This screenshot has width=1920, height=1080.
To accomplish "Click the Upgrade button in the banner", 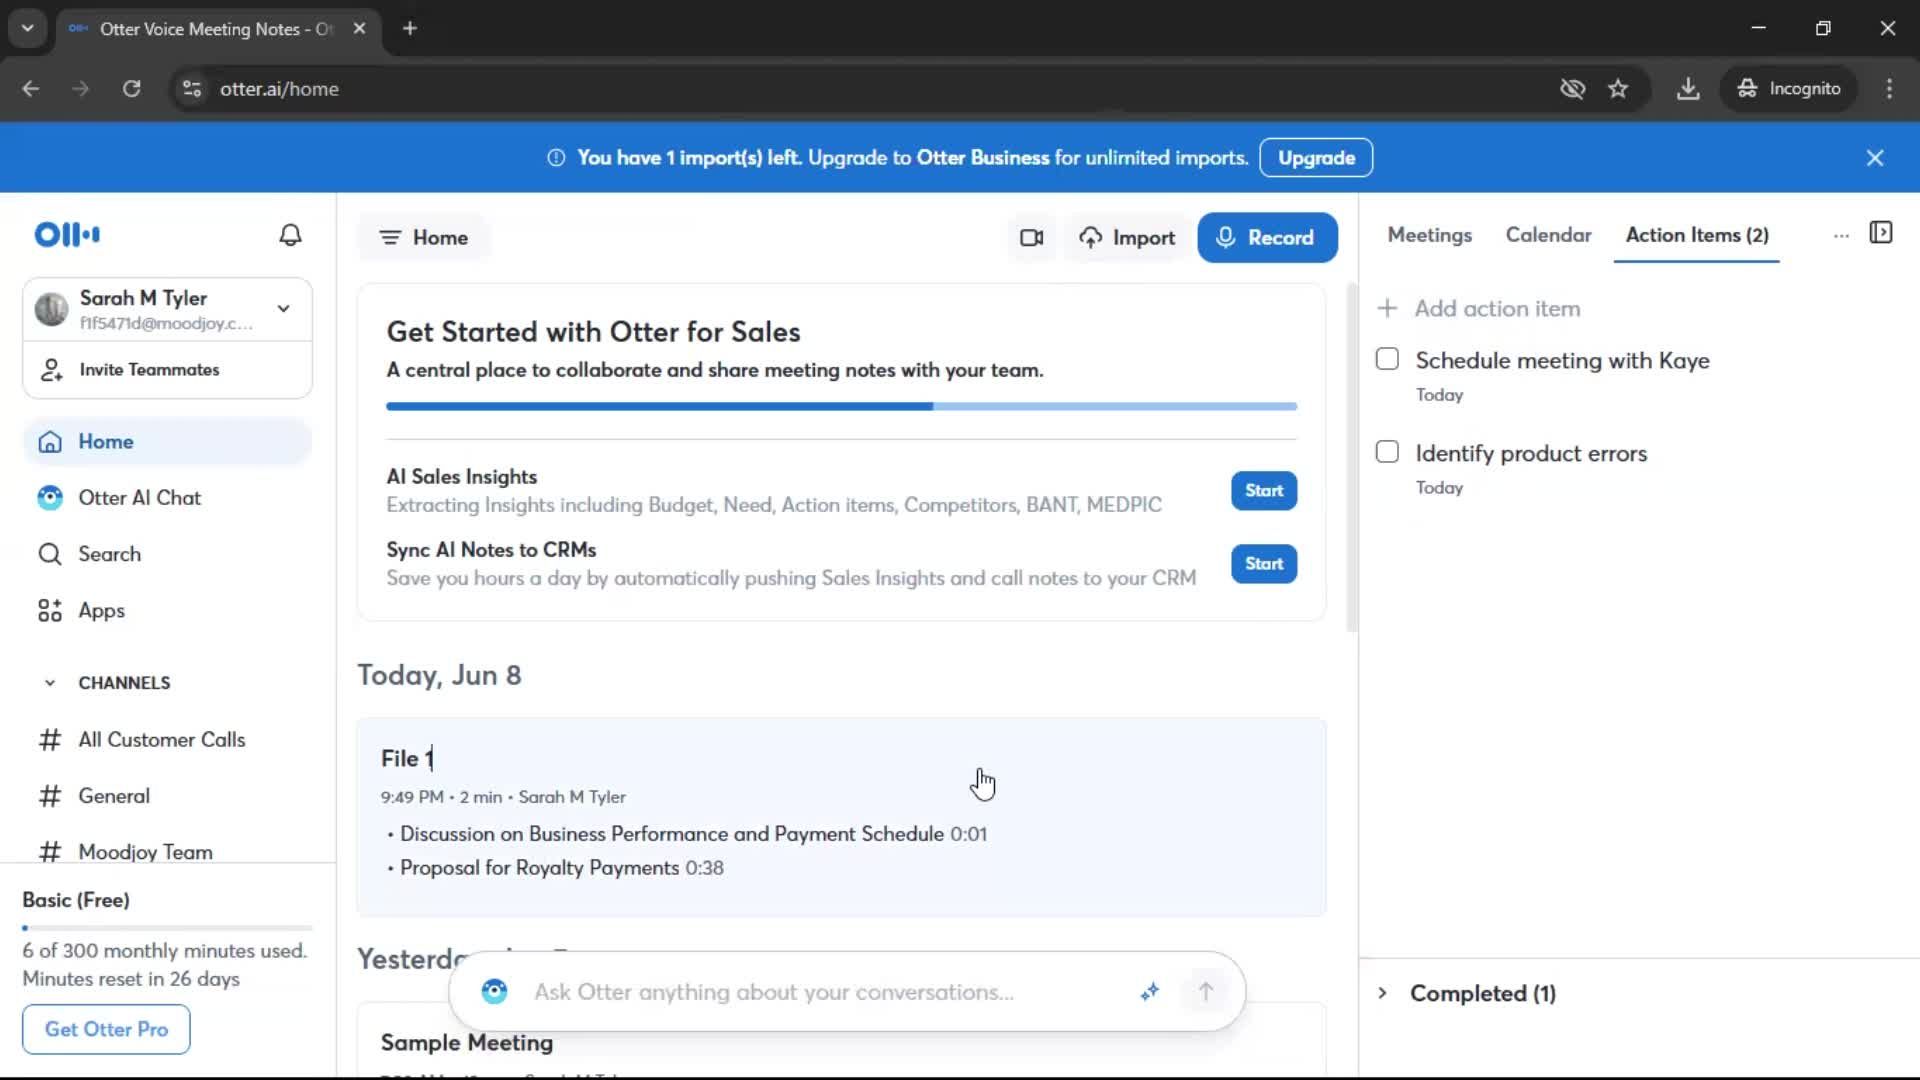I will 1316,158.
